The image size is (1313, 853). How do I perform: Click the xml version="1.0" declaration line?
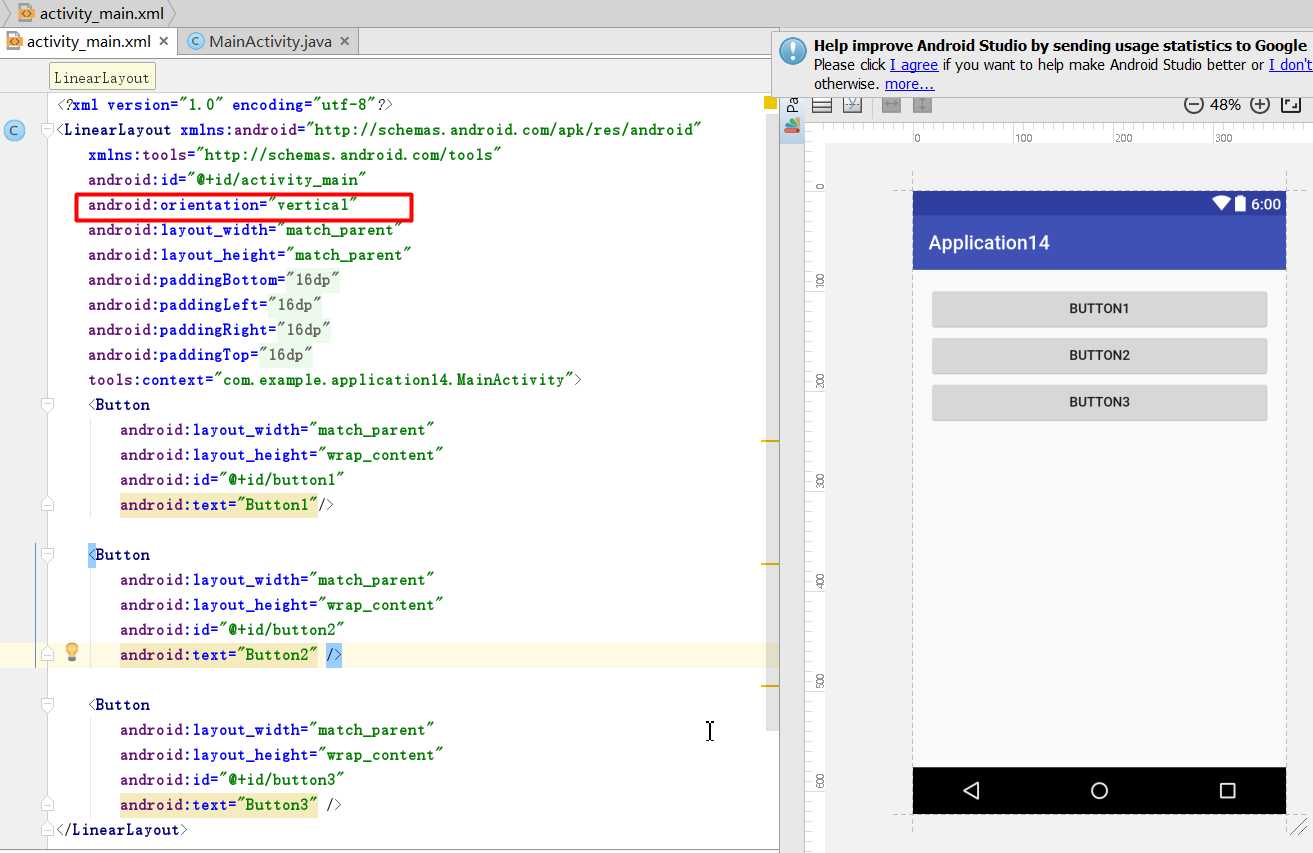(x=225, y=105)
